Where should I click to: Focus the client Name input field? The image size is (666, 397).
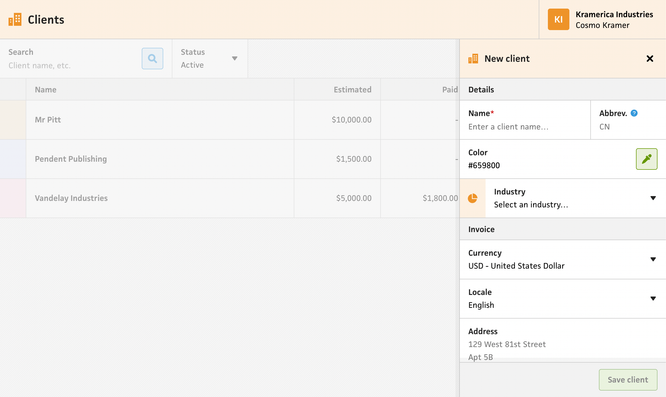point(525,120)
